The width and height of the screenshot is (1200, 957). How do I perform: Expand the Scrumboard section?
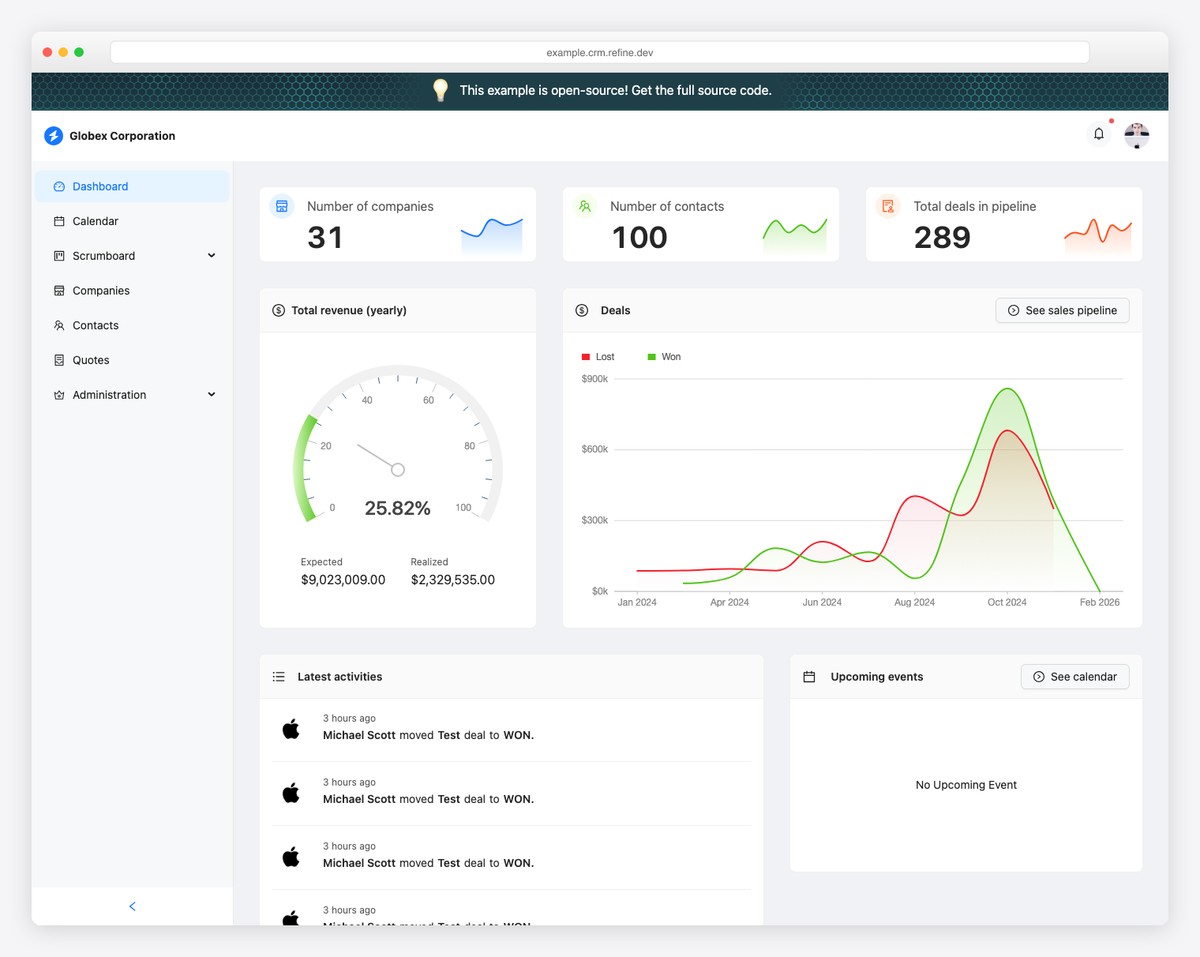pyautogui.click(x=211, y=255)
